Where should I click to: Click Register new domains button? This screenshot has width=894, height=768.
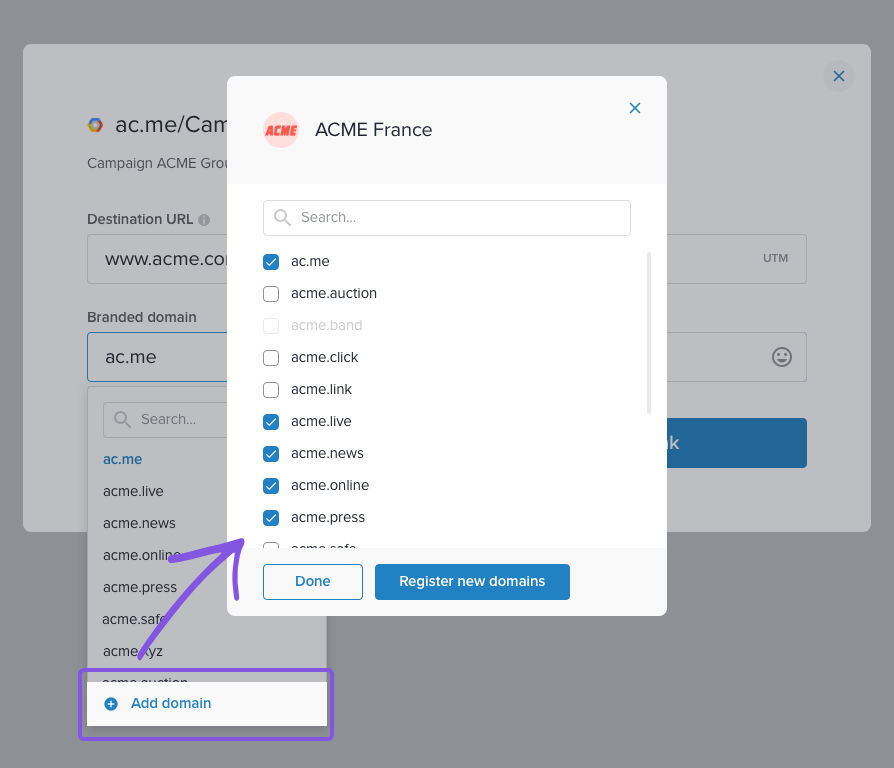point(472,582)
